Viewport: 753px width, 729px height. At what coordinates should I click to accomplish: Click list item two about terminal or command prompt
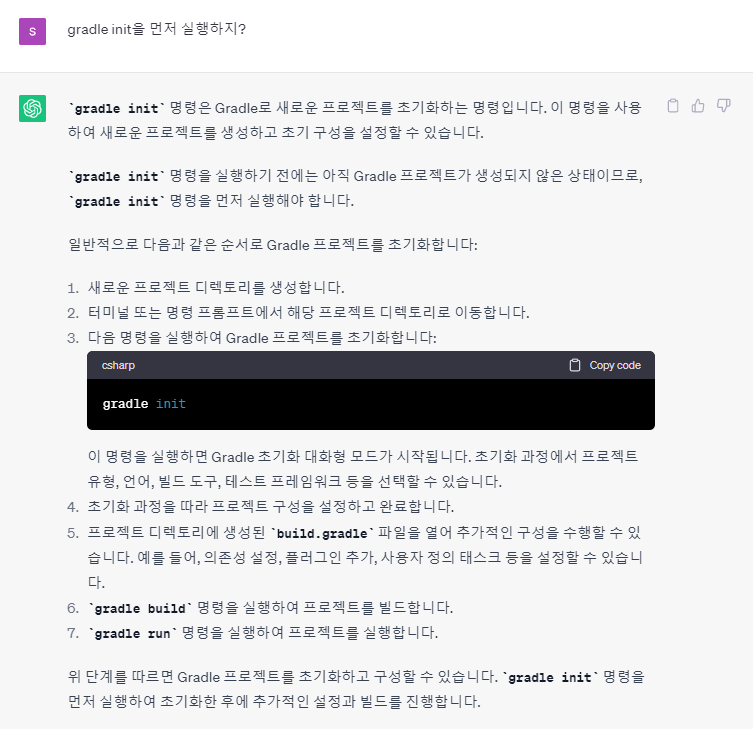308,312
